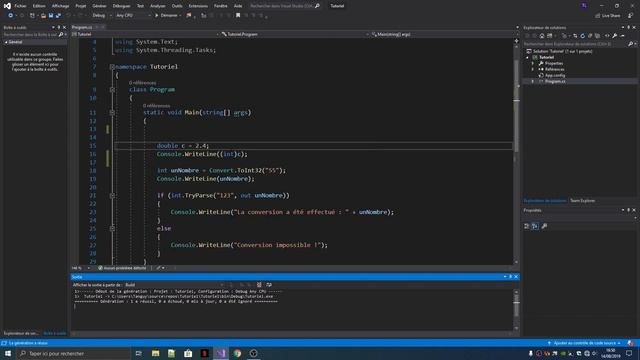Click the Windows taskbar search box
This screenshot has width=640, height=360.
coord(73,353)
